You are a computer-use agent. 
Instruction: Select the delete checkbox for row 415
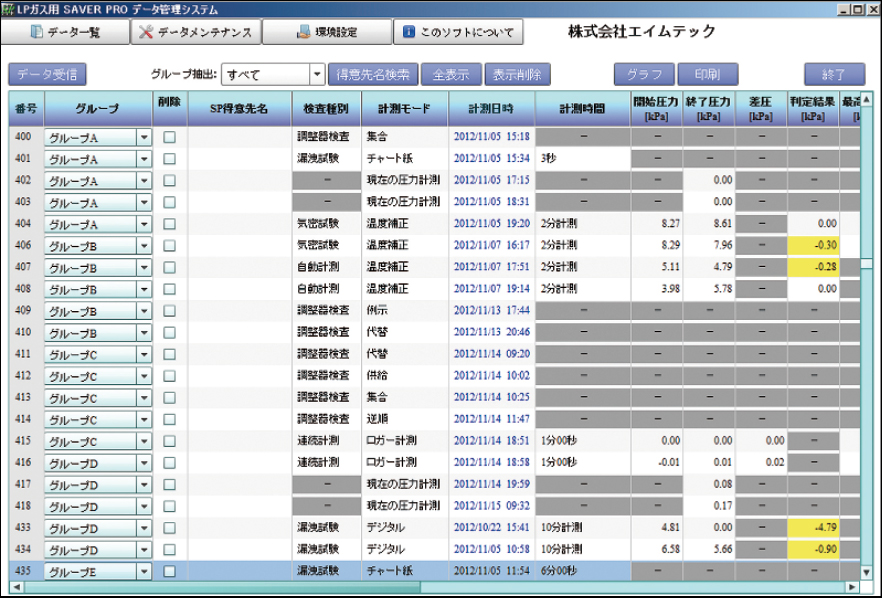169,441
